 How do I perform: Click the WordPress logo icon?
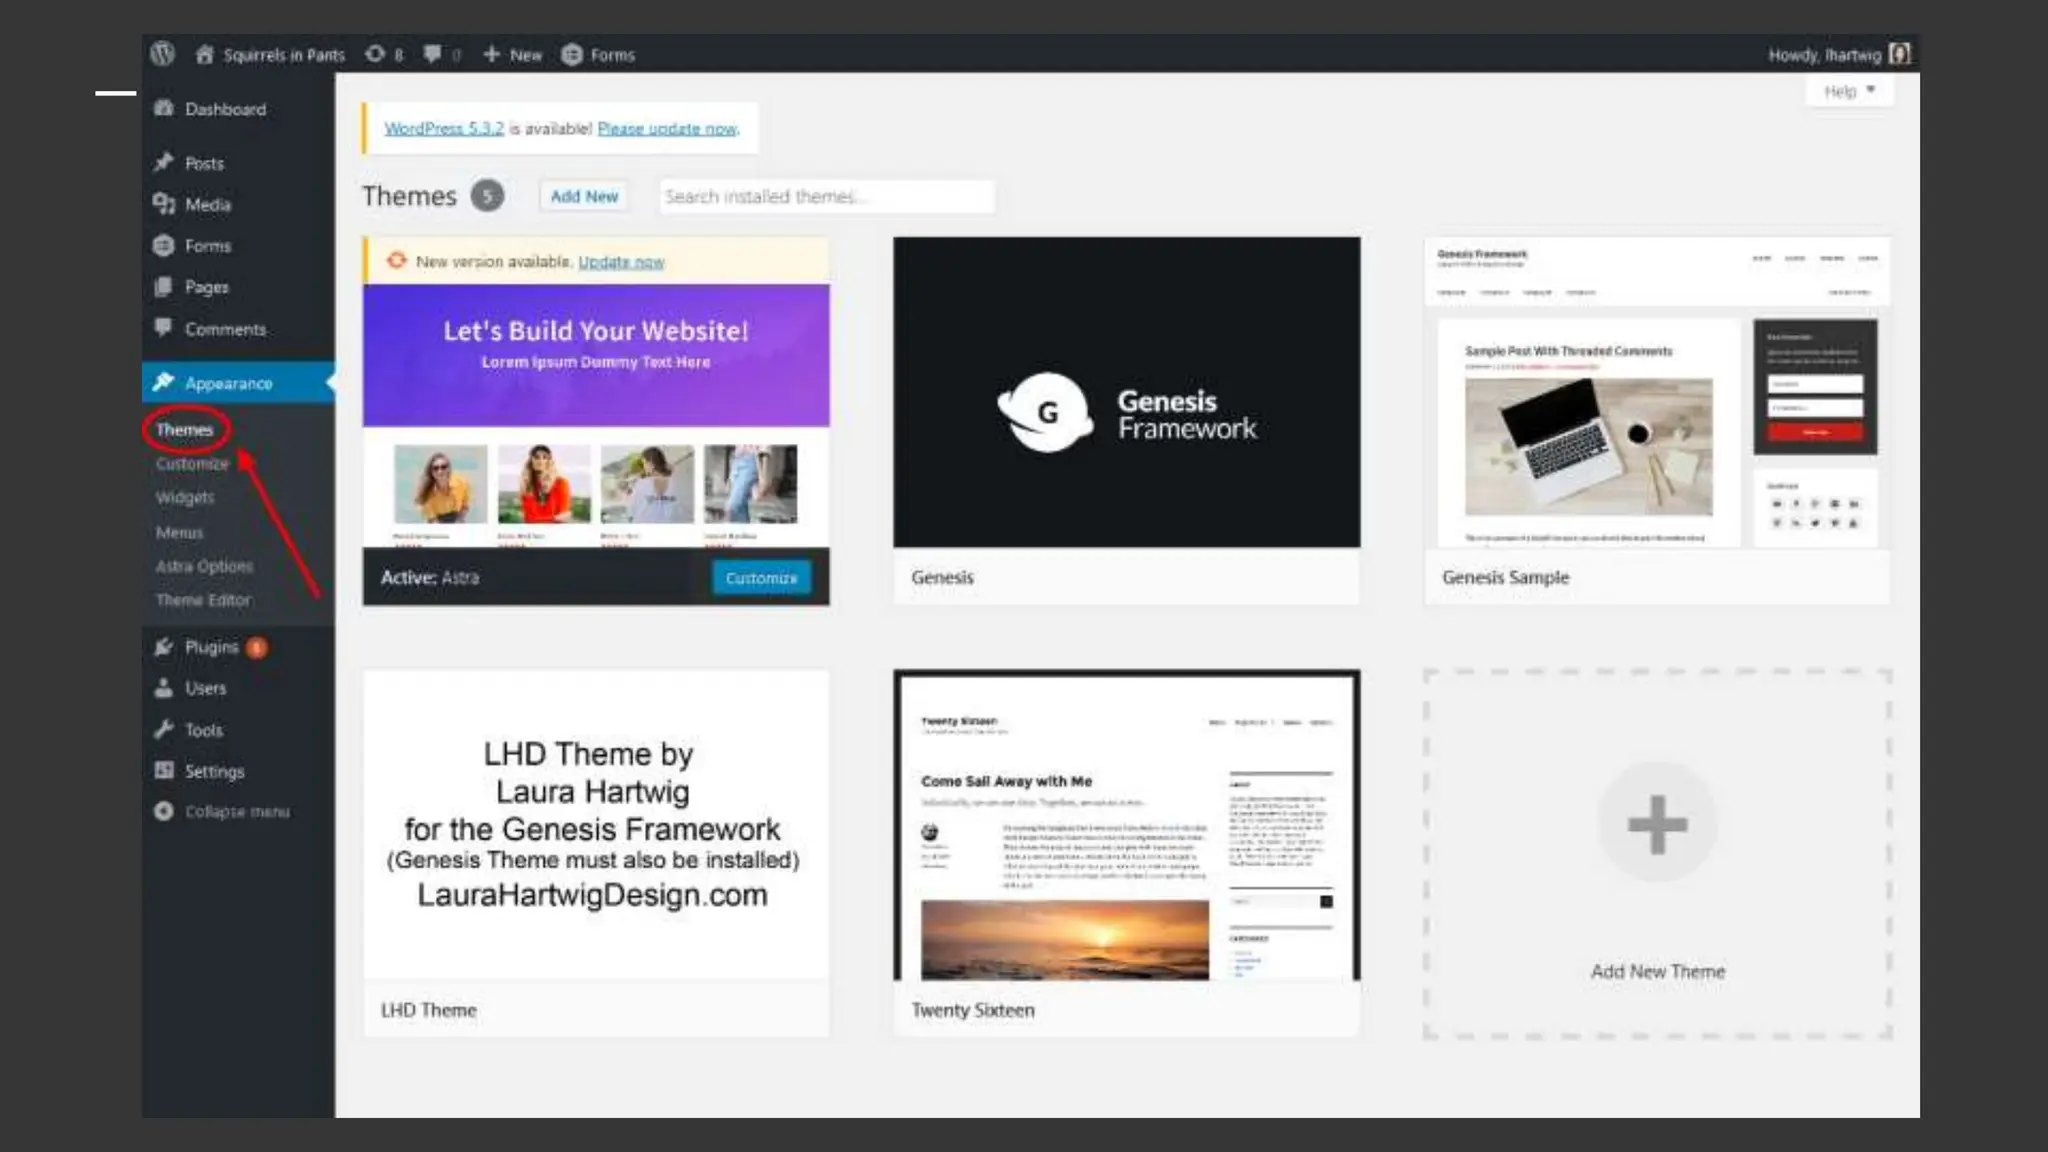162,54
